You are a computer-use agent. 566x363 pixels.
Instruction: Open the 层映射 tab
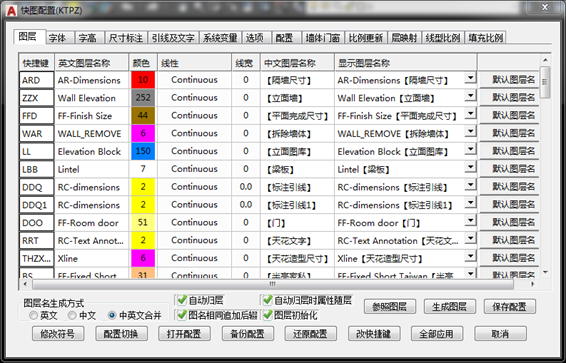pyautogui.click(x=404, y=38)
